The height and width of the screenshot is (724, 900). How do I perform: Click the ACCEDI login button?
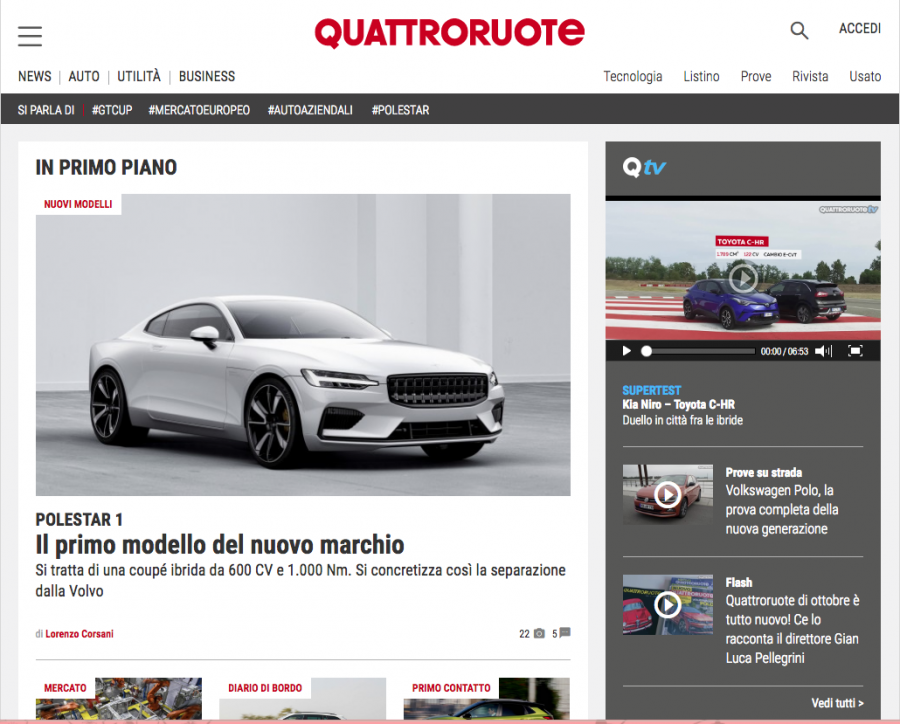[x=859, y=29]
